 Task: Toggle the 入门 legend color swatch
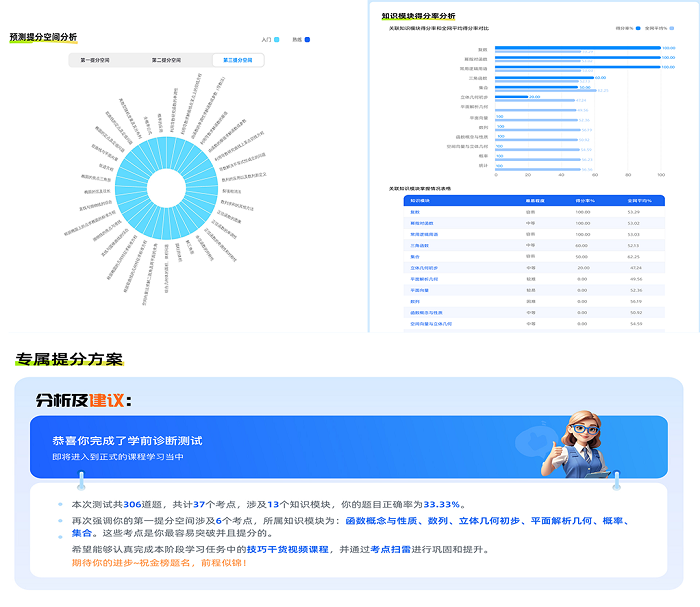click(276, 40)
